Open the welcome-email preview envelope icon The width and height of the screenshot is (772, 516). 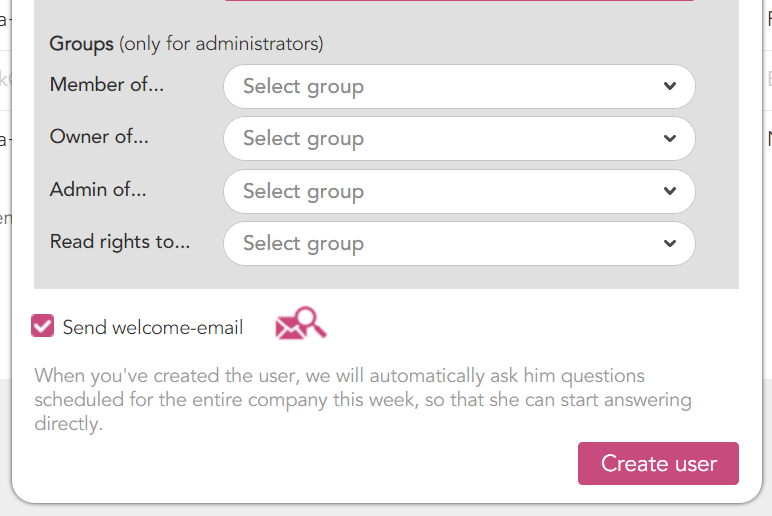coord(301,323)
